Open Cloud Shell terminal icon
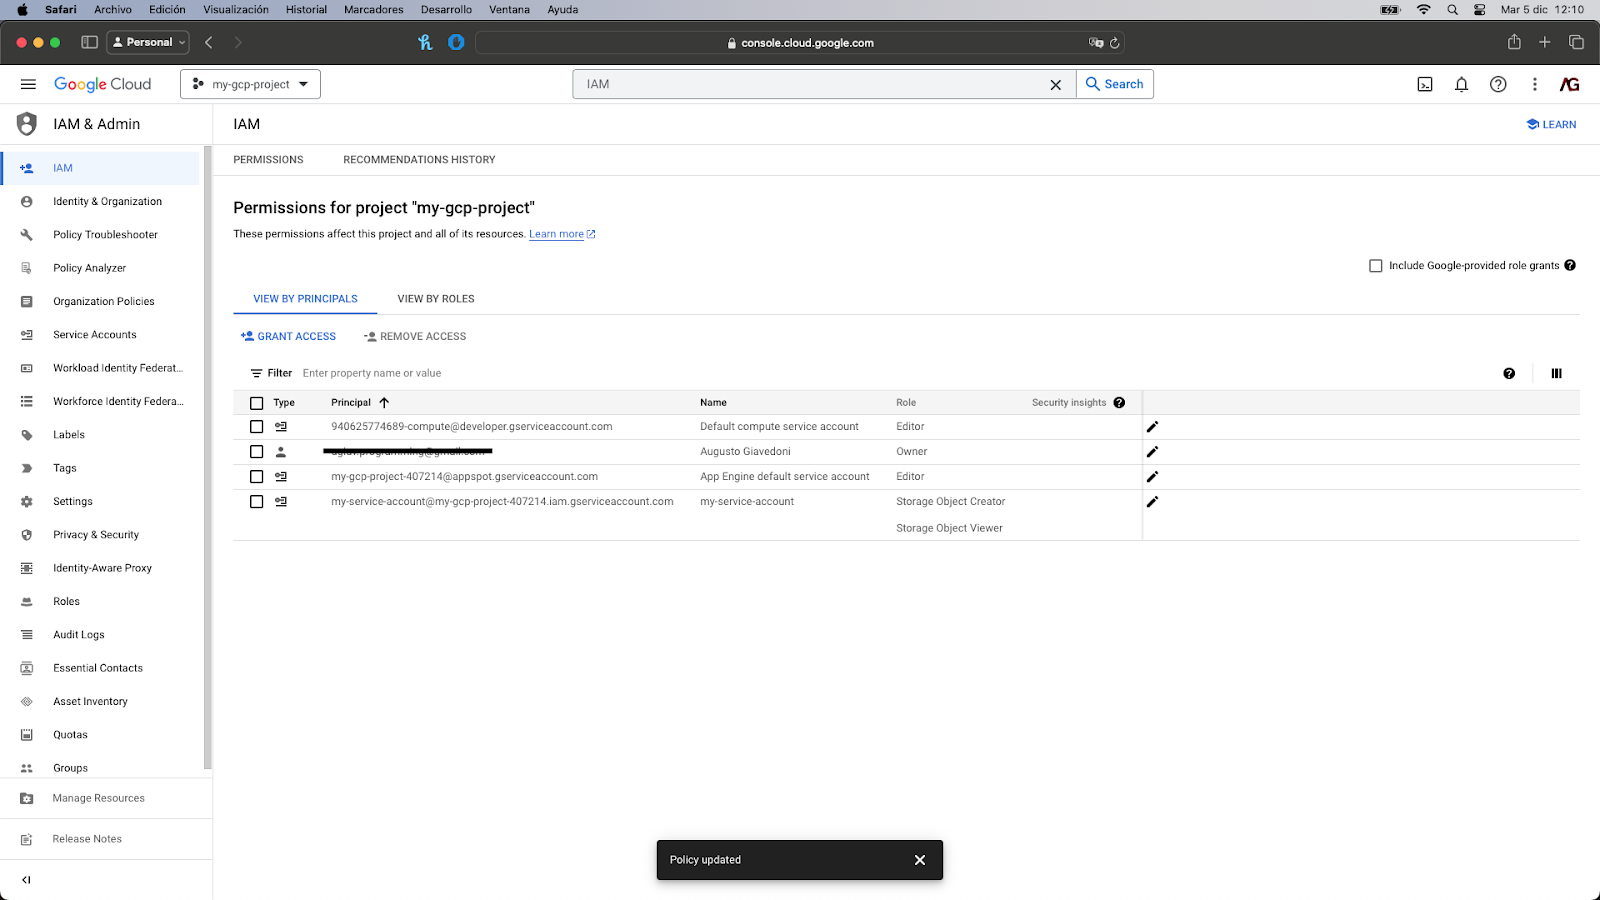The height and width of the screenshot is (900, 1600). tap(1425, 84)
